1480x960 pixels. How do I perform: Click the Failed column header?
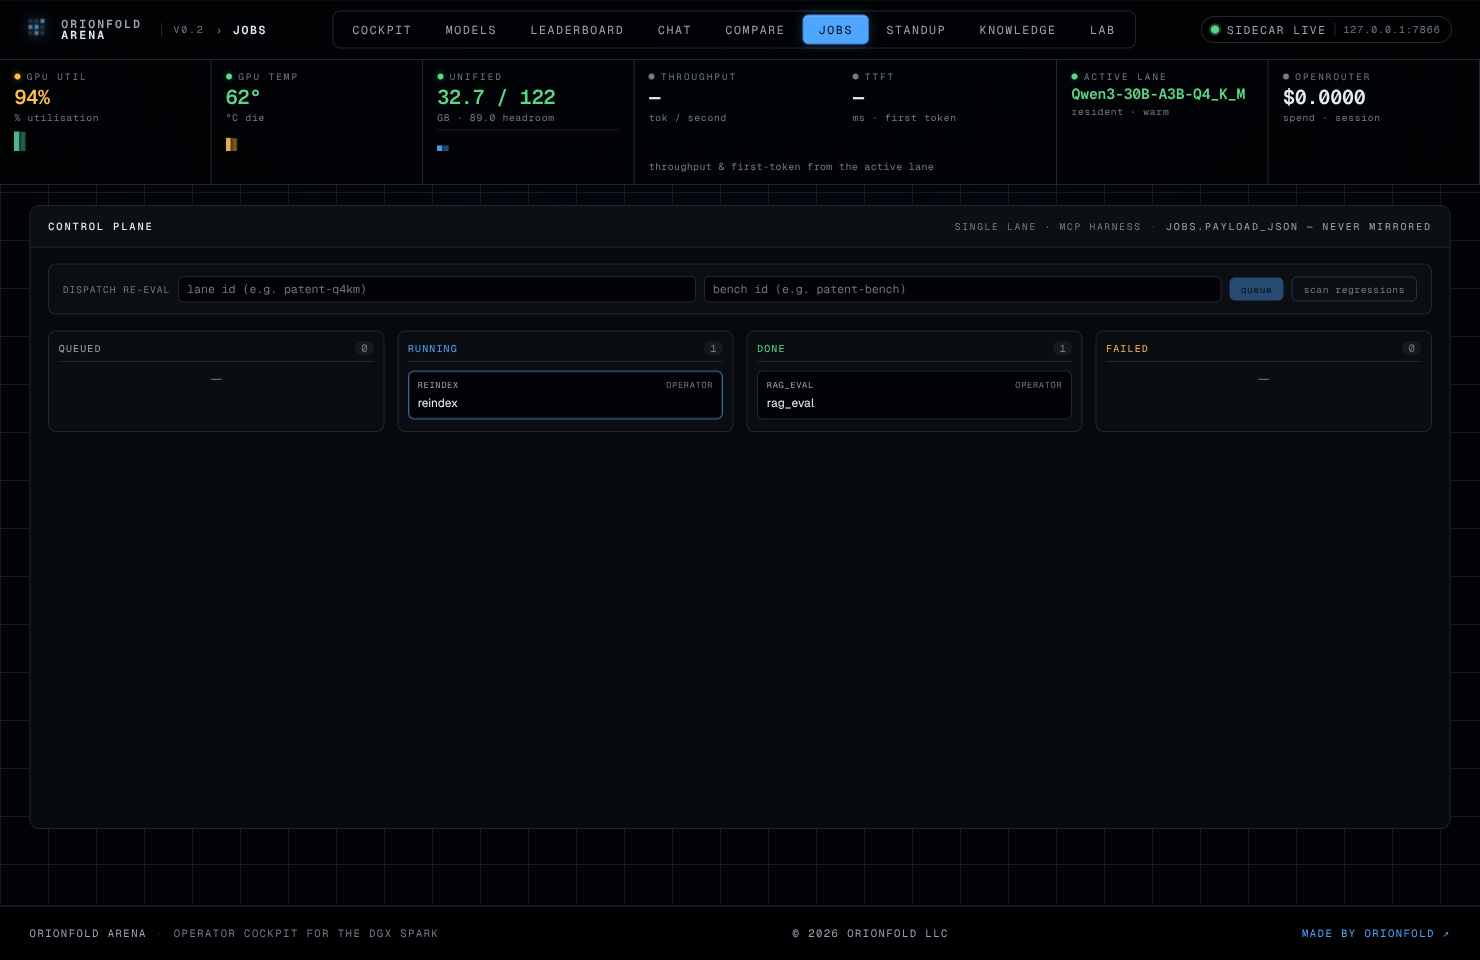click(1127, 349)
